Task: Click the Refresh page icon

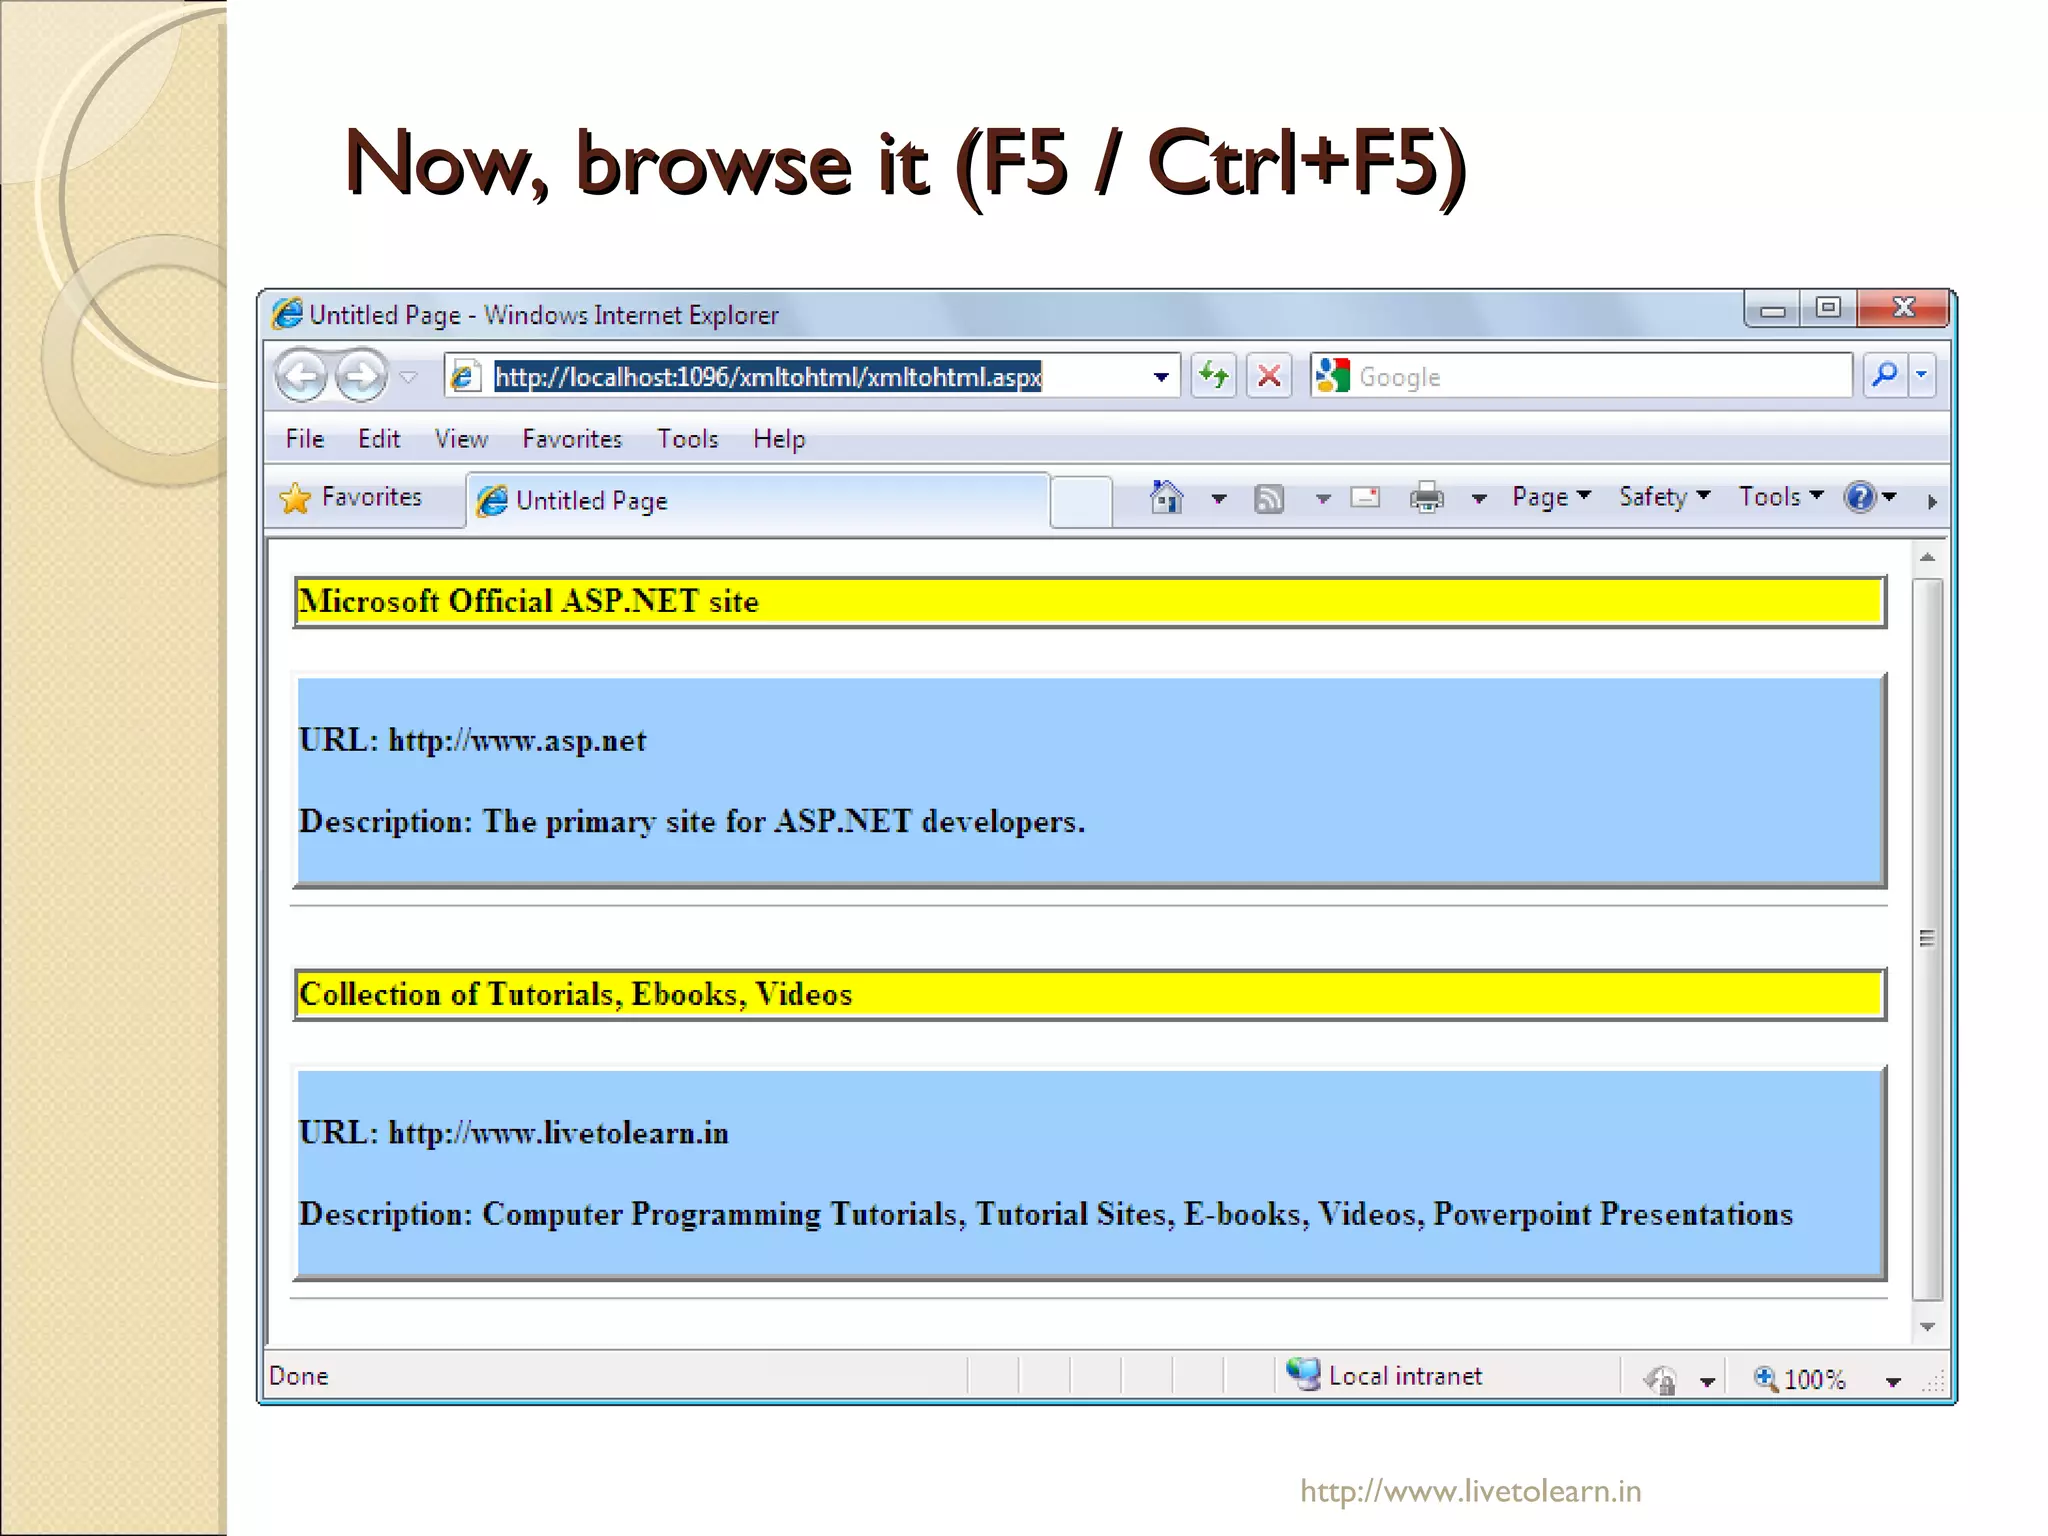Action: (x=1214, y=376)
